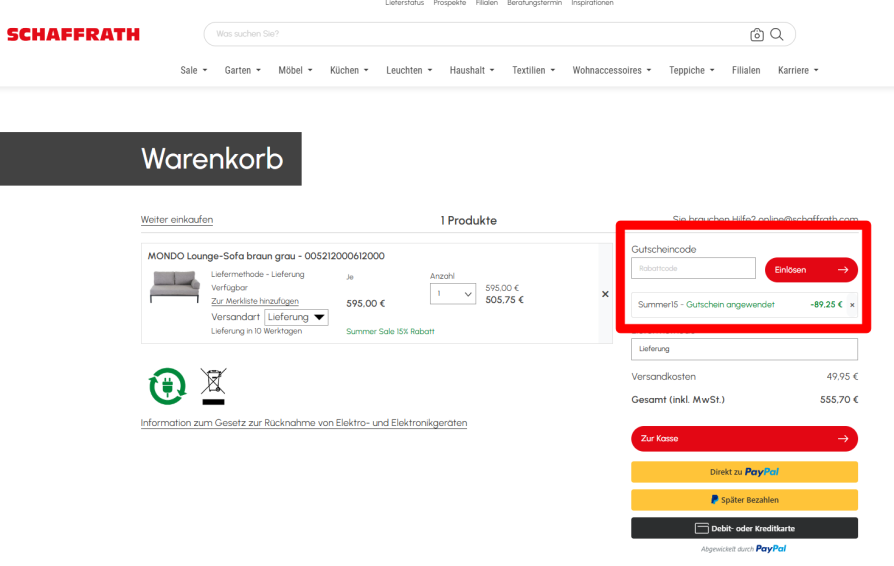Open the MONDO sofa product thumbnail
Image resolution: width=894 pixels, height=566 pixels.
(x=175, y=287)
